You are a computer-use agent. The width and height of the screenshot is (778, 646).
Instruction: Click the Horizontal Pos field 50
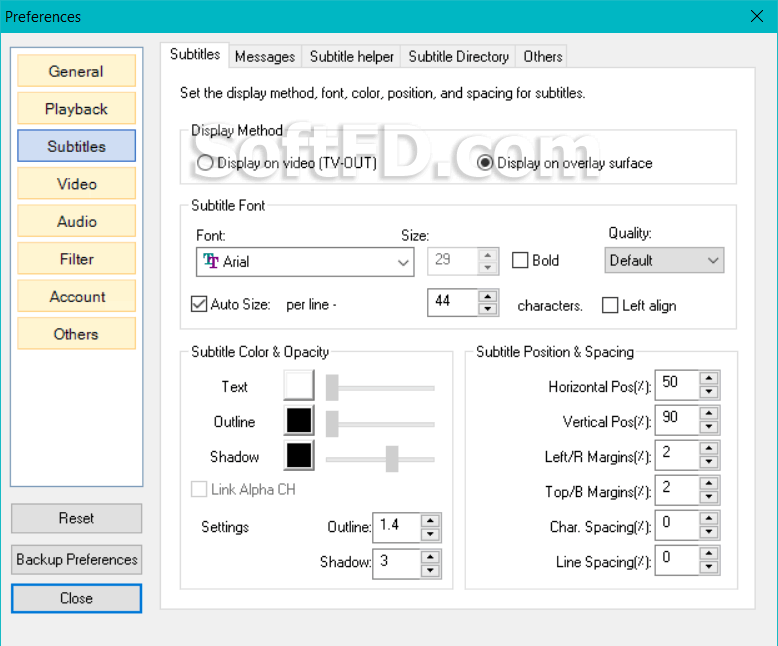pyautogui.click(x=677, y=385)
